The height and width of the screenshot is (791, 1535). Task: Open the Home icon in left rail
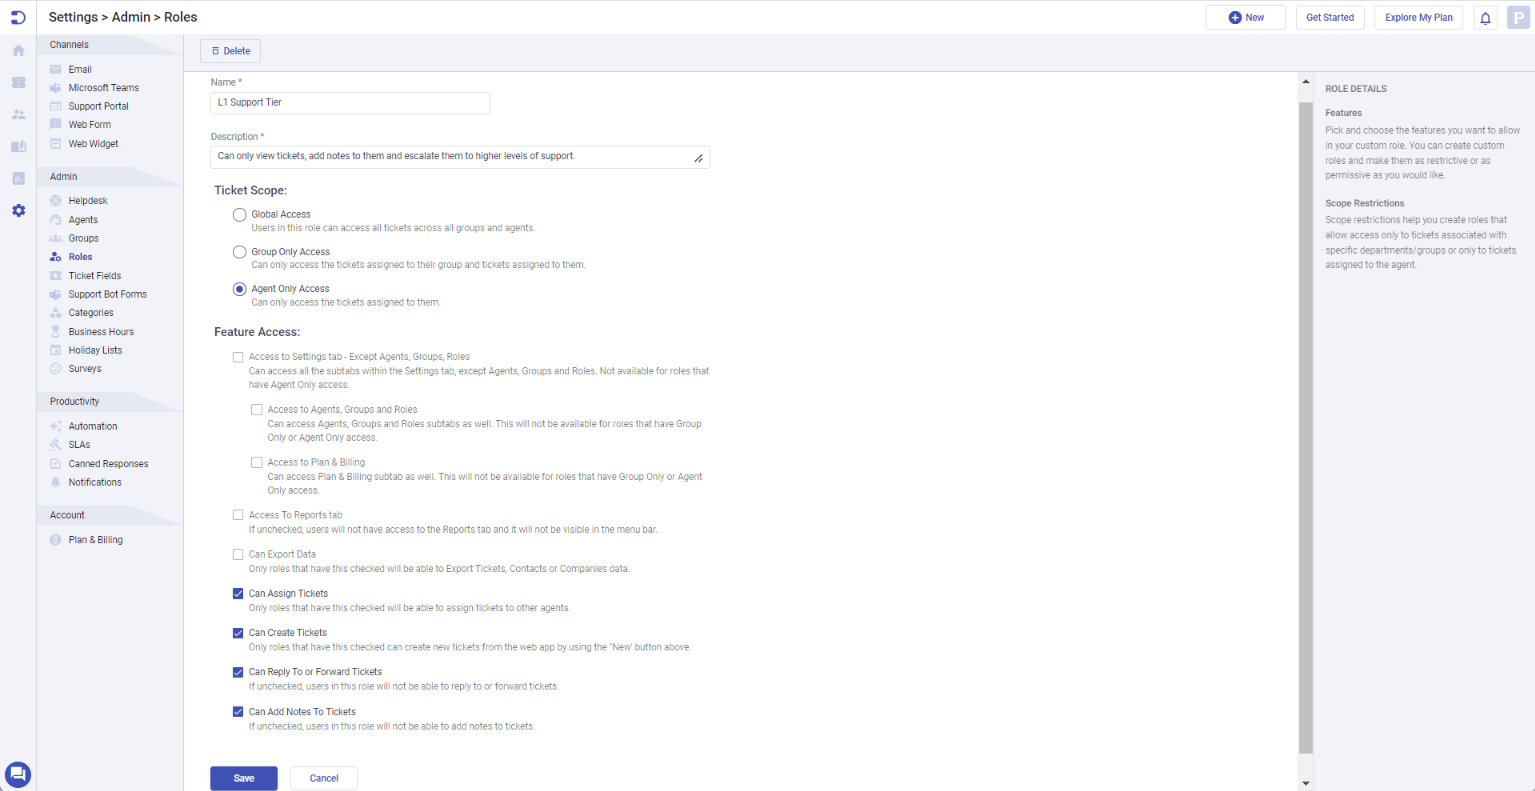tap(18, 50)
